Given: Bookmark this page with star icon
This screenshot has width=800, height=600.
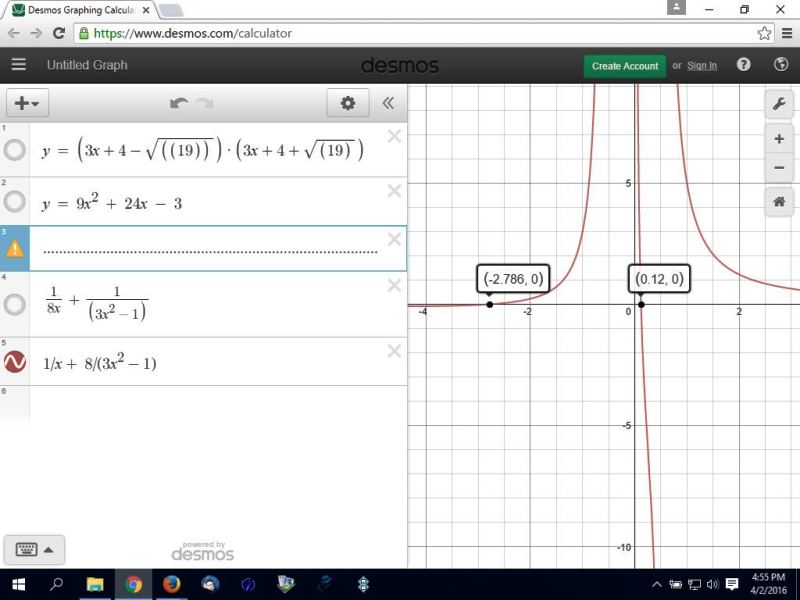Looking at the screenshot, I should [x=764, y=34].
